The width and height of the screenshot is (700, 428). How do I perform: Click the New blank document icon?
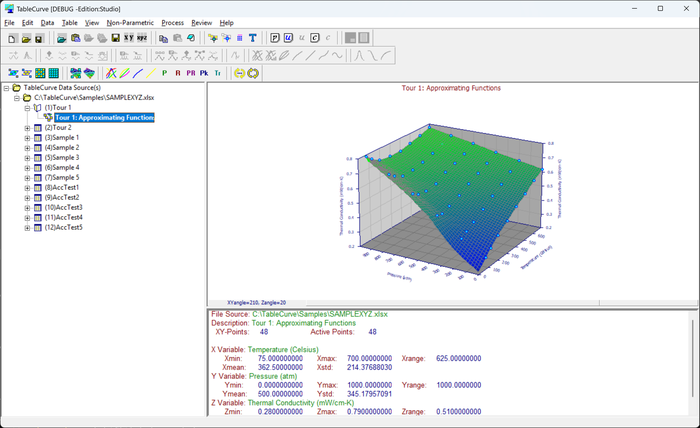click(12, 38)
